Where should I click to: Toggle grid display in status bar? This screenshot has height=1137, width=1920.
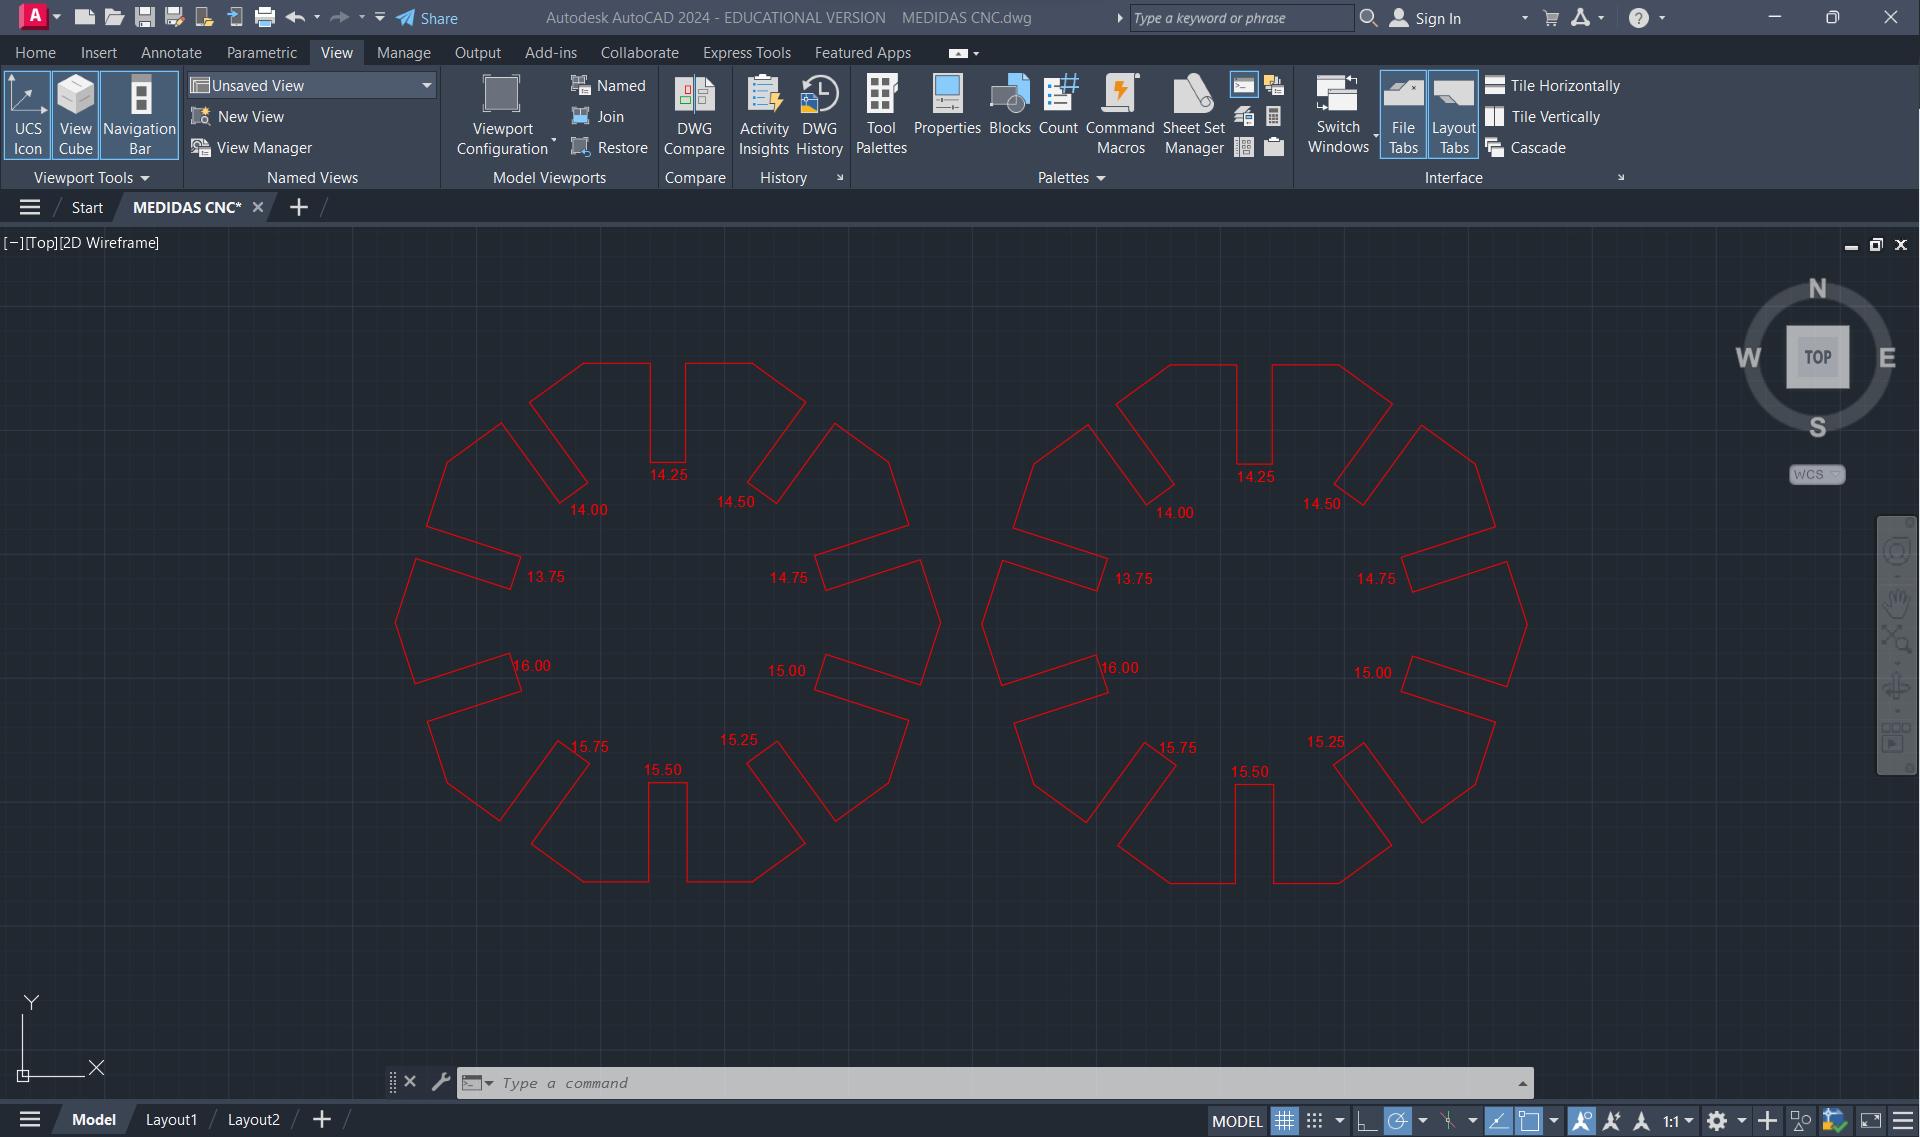tap(1285, 1121)
